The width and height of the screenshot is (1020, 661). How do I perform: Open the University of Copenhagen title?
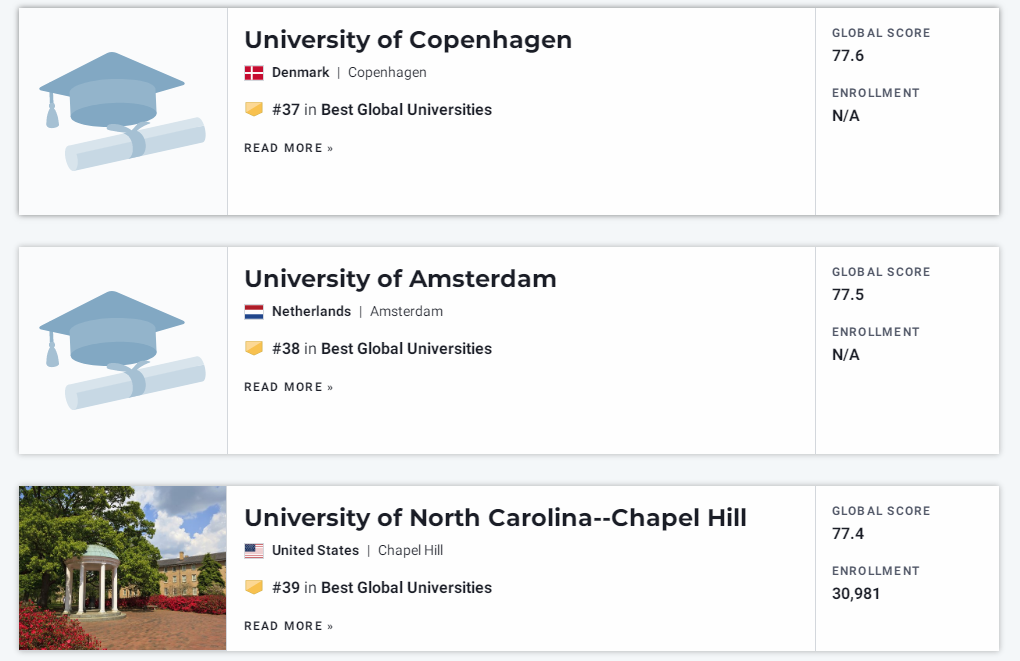click(x=408, y=40)
